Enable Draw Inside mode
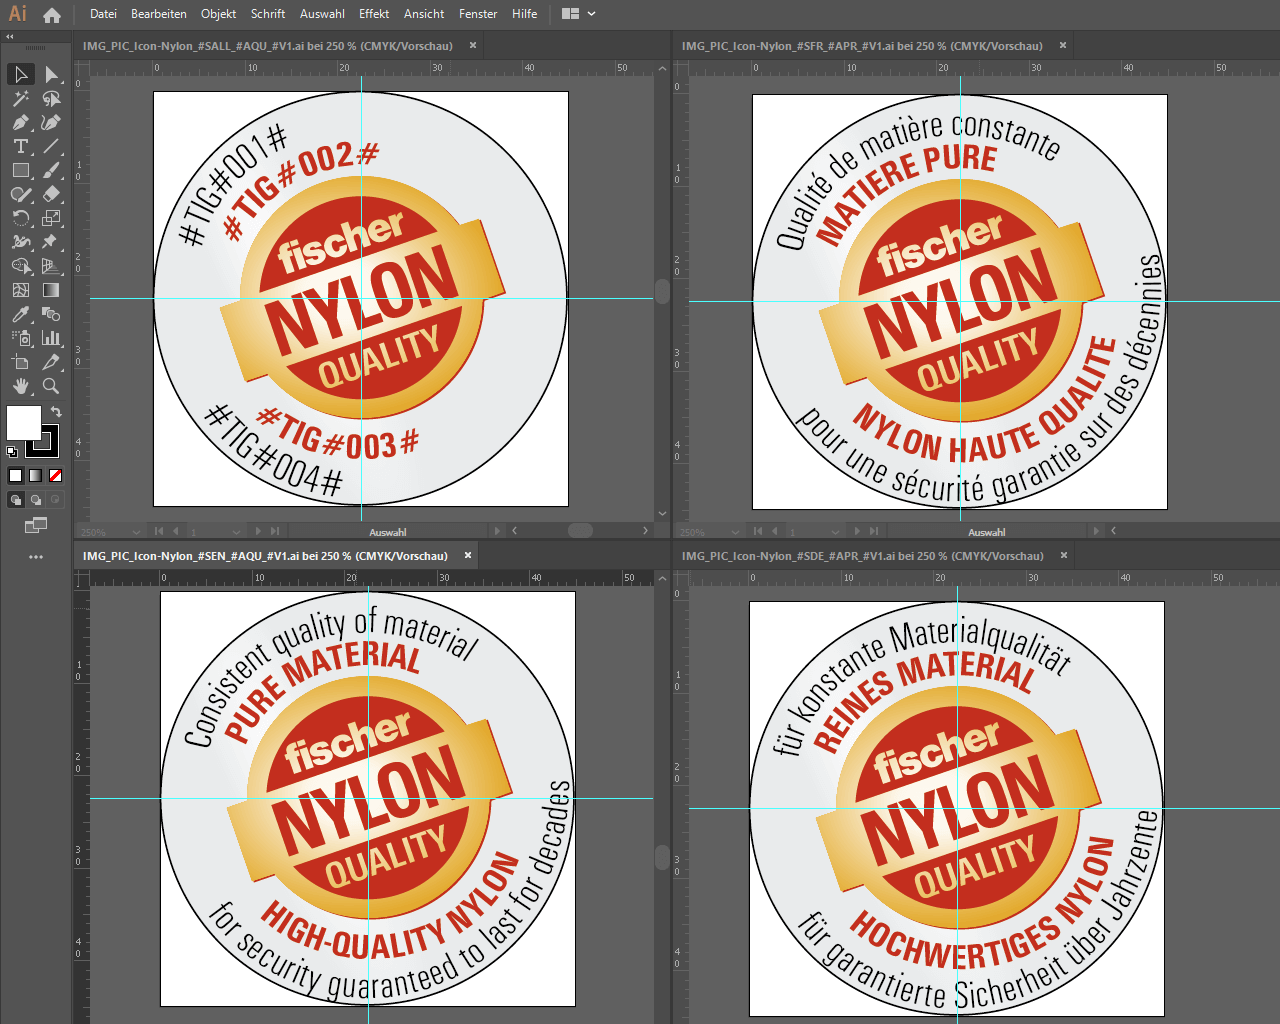1280x1024 pixels. click(x=55, y=500)
